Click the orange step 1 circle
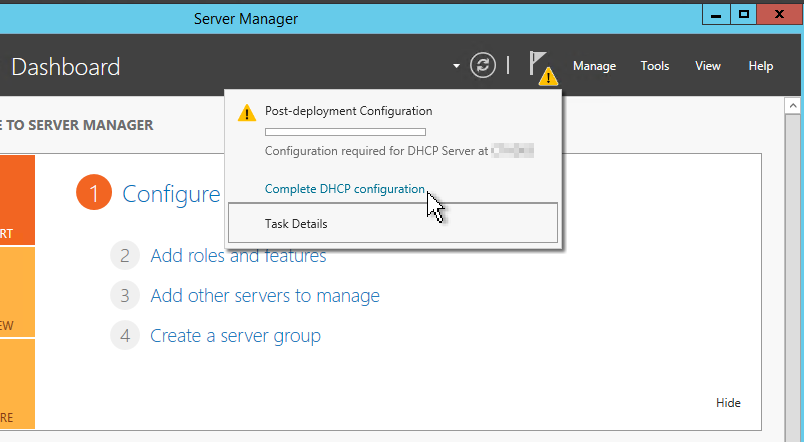This screenshot has width=804, height=442. coord(94,193)
